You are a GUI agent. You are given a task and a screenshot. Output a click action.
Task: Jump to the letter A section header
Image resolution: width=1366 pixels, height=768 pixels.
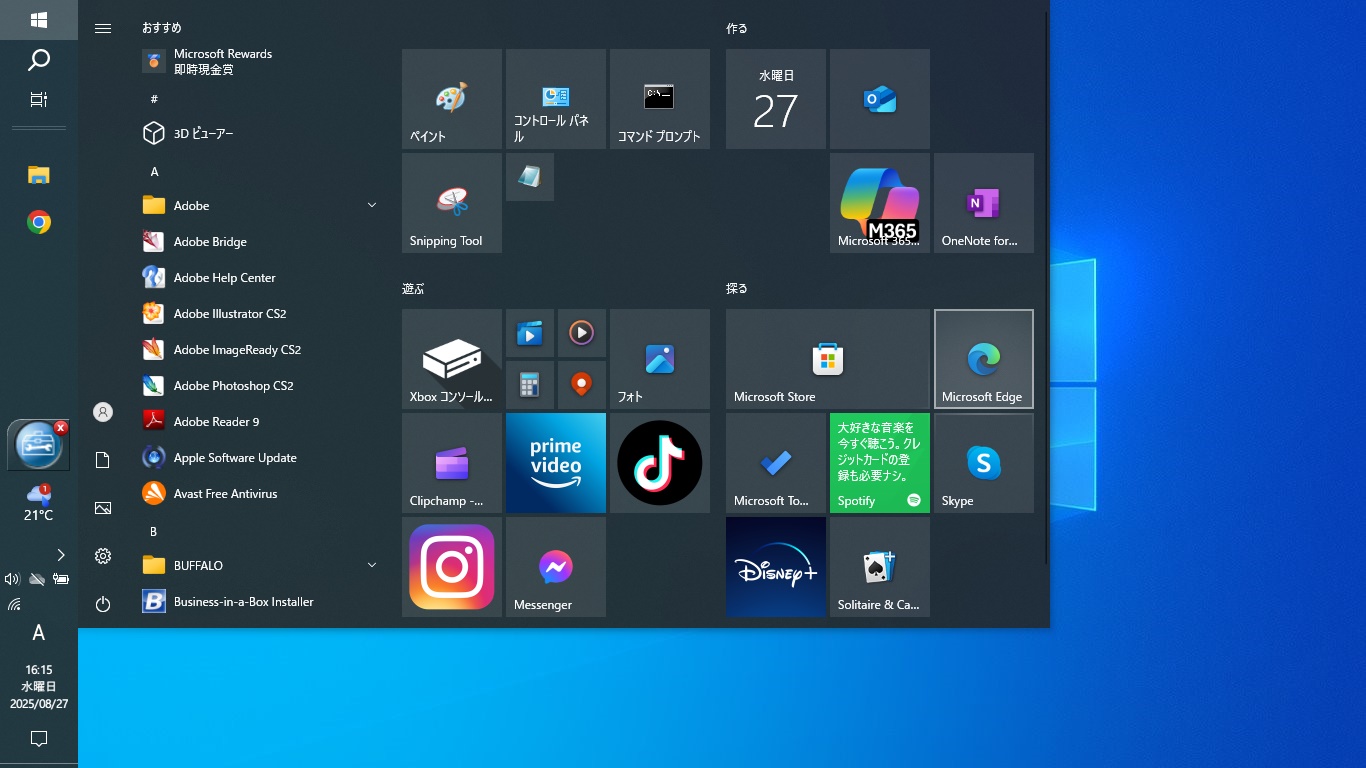(154, 172)
